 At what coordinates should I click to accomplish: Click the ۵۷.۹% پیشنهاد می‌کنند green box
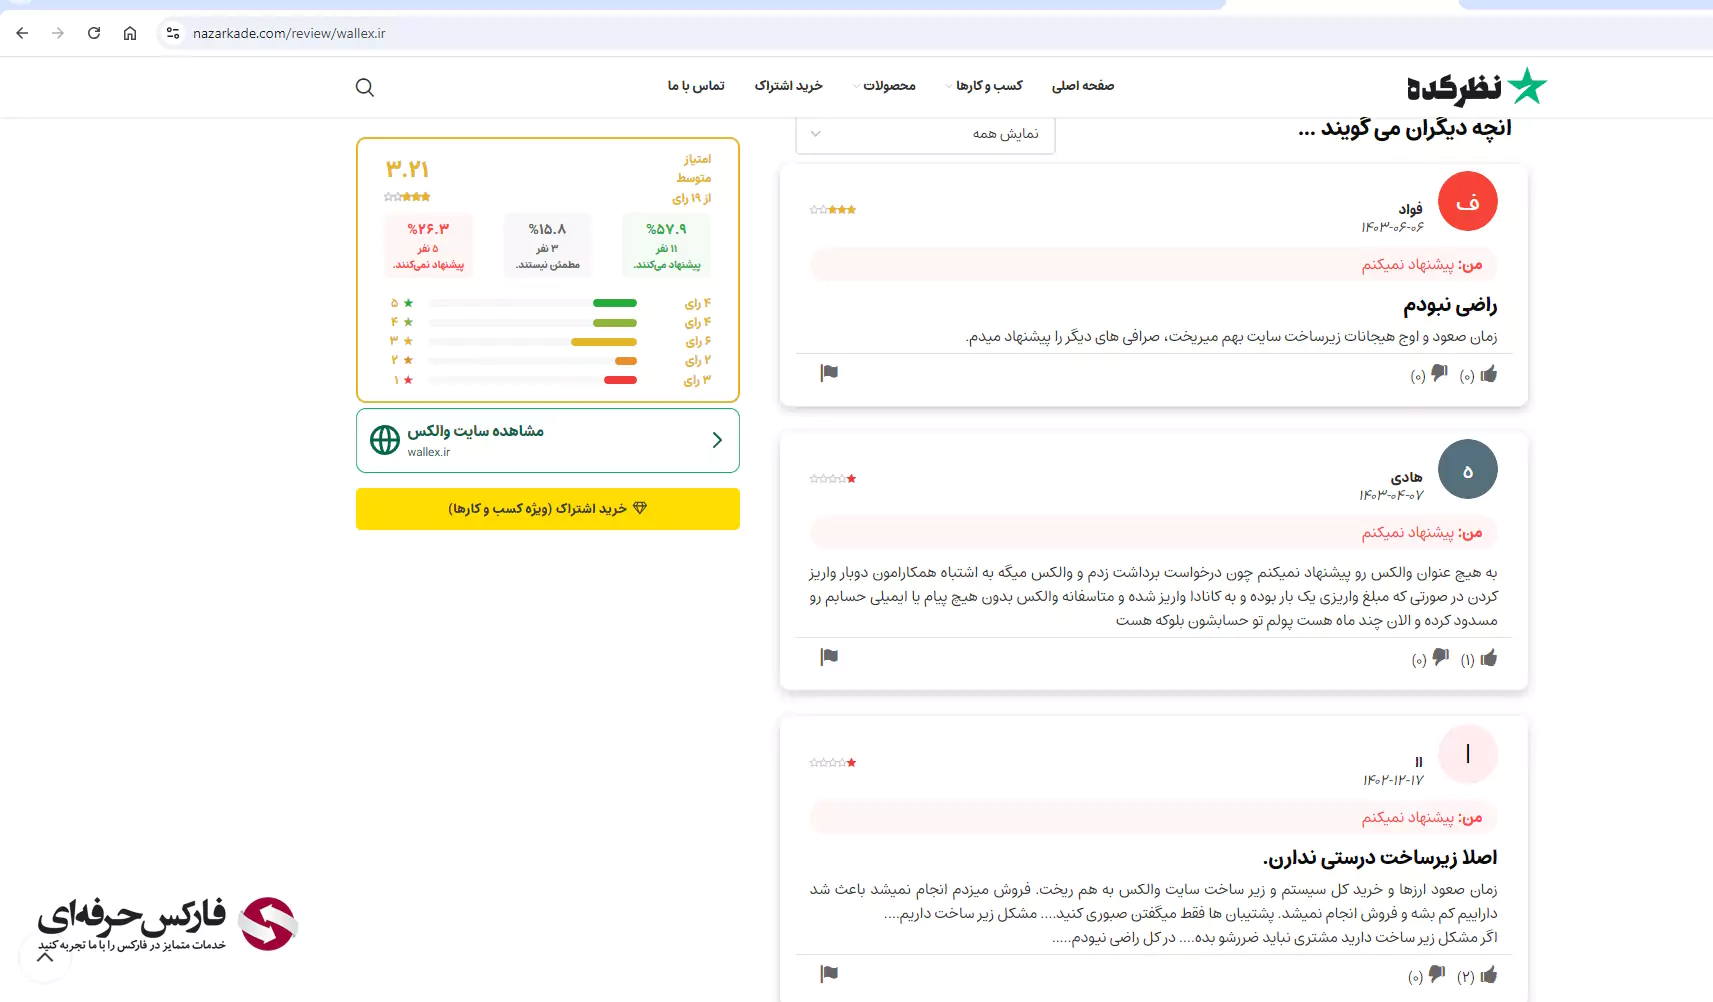pyautogui.click(x=666, y=245)
